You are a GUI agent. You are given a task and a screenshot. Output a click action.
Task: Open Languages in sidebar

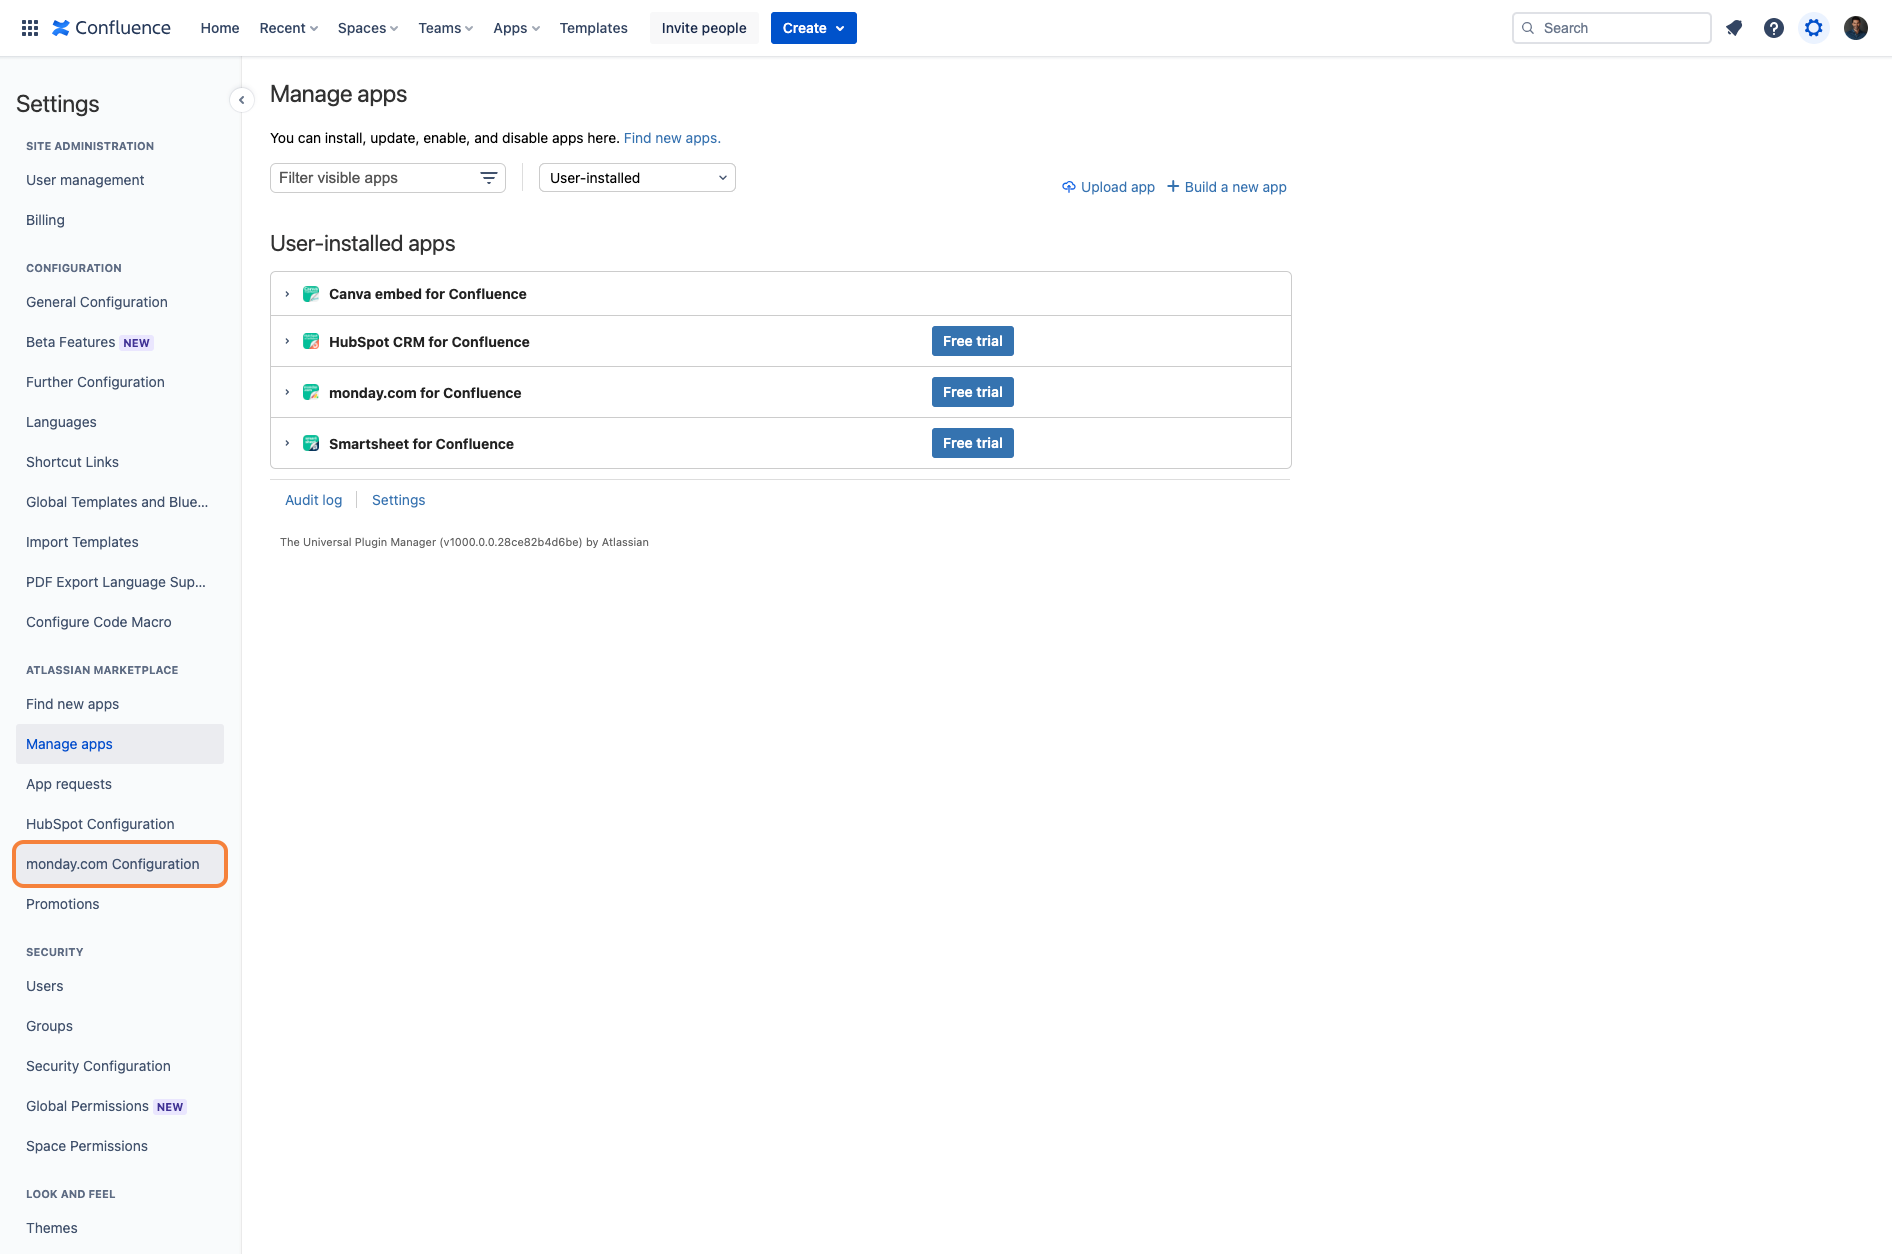point(120,422)
